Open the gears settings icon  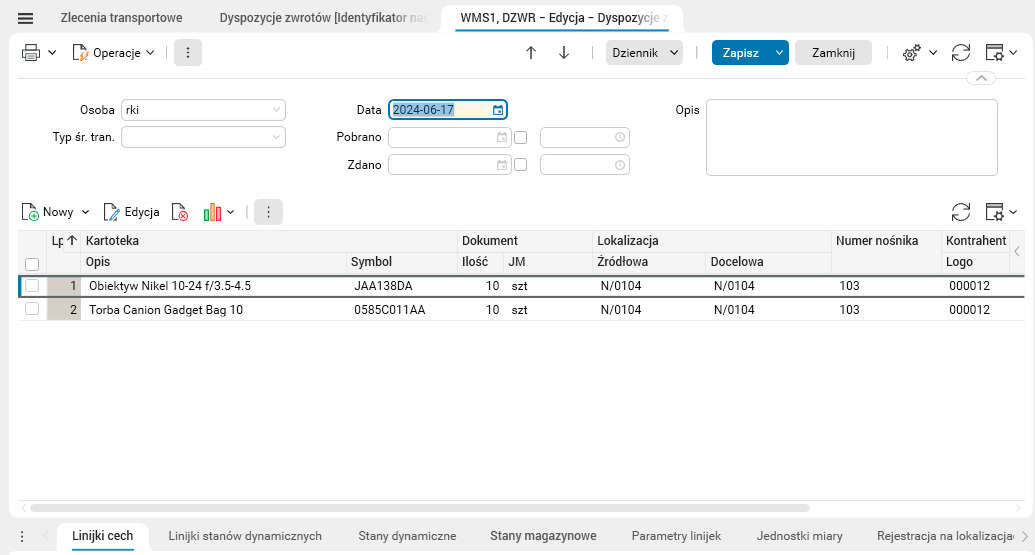tap(912, 53)
